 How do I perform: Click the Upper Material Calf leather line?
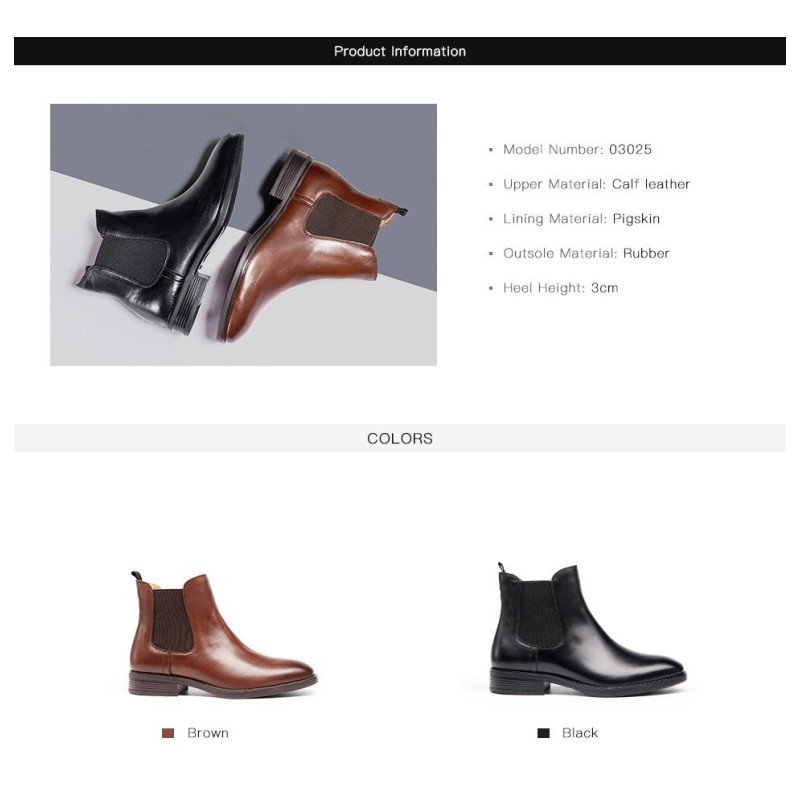click(x=596, y=184)
